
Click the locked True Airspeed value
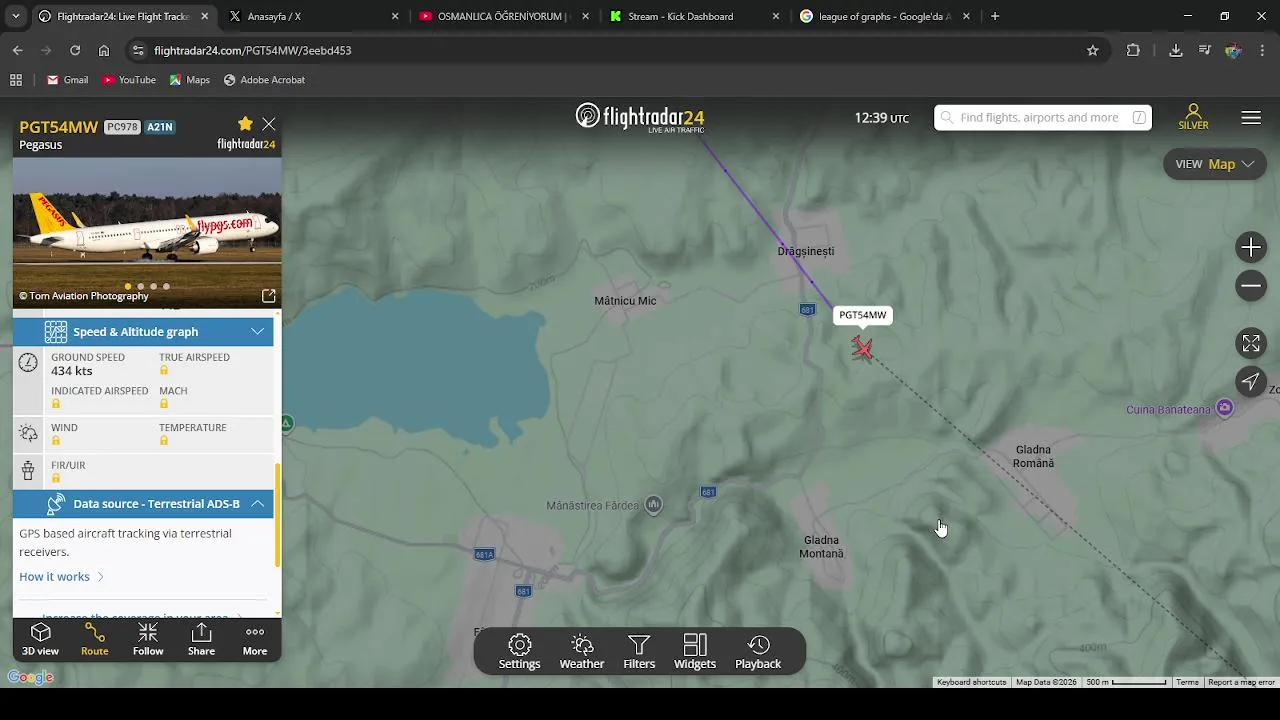pos(164,371)
